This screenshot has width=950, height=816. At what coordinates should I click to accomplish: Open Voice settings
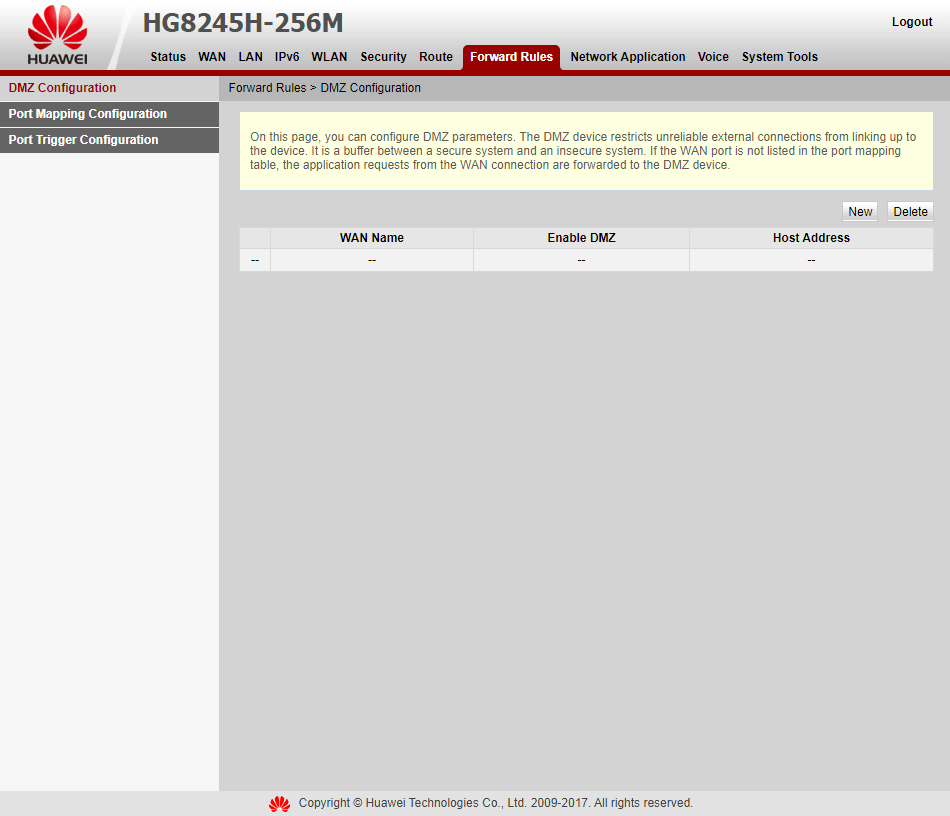[713, 57]
